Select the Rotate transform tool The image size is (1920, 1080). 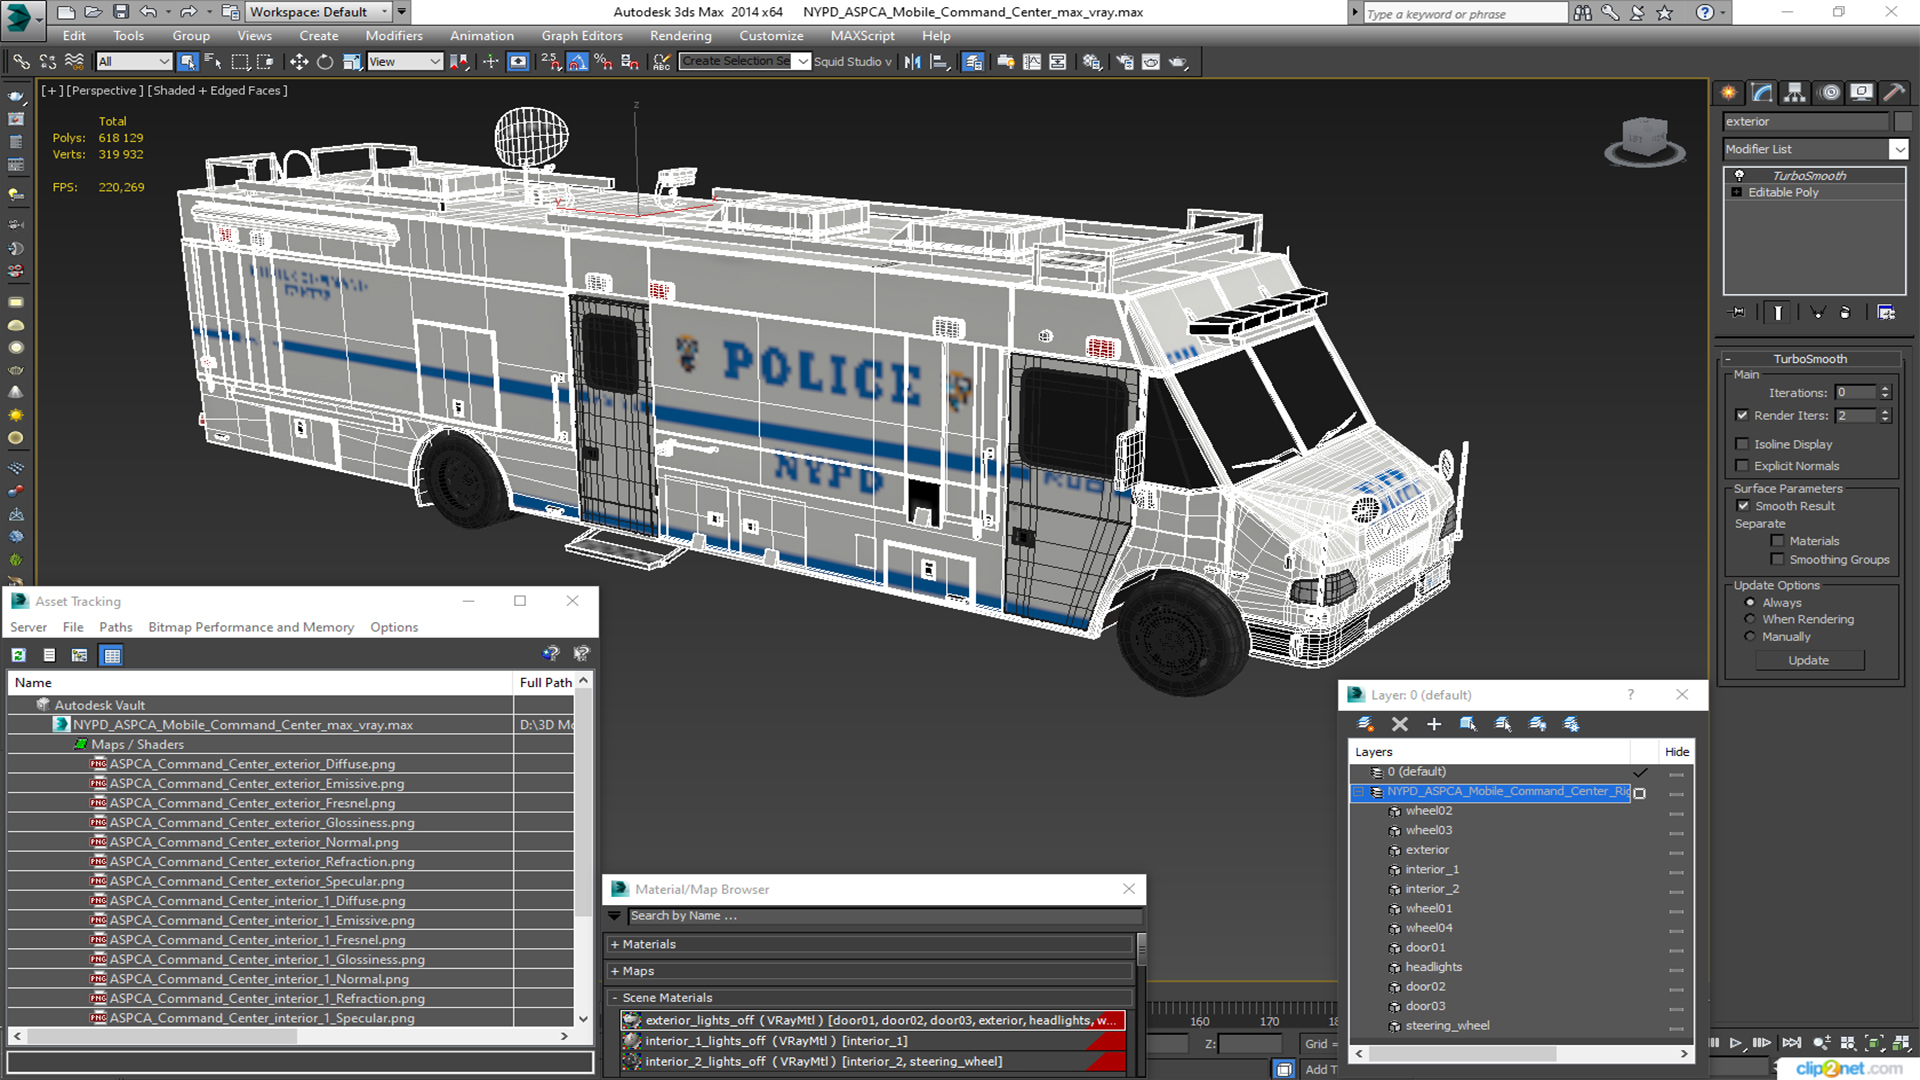pos(324,62)
